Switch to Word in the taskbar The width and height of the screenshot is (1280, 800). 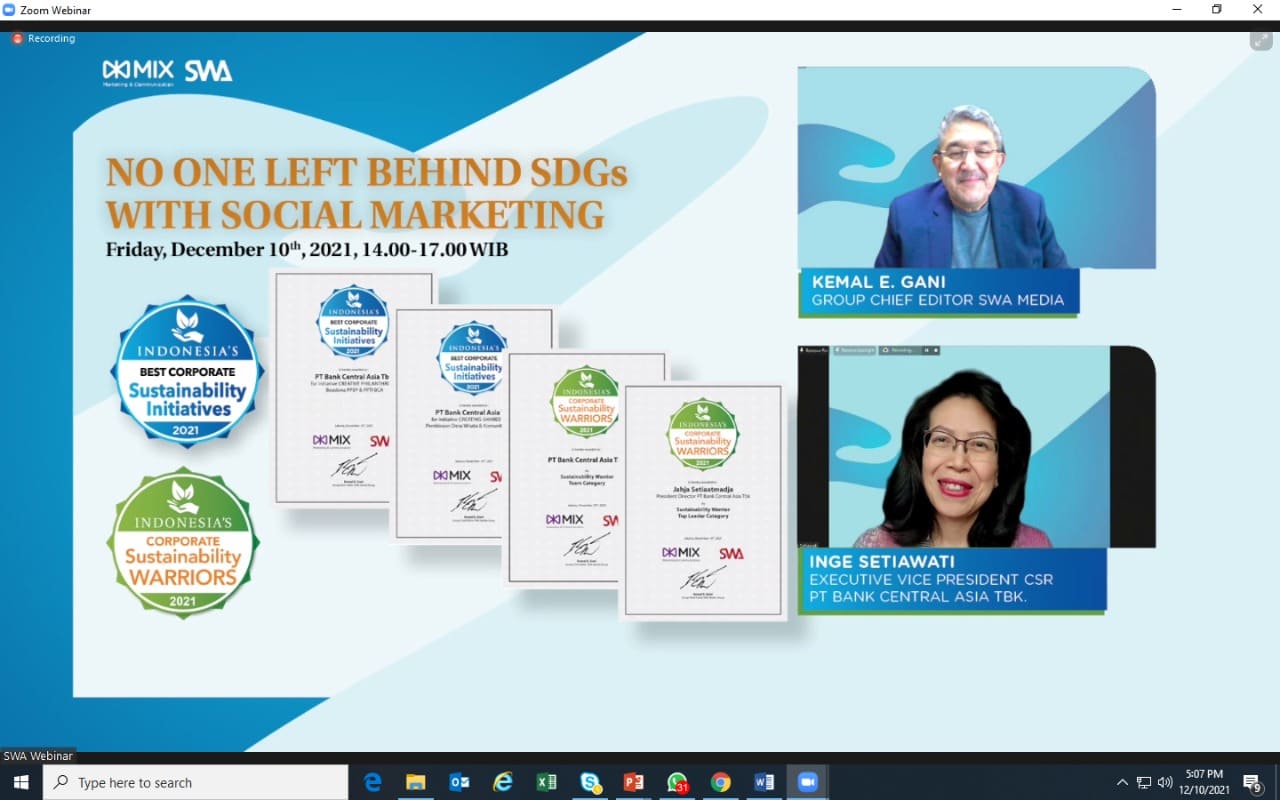764,782
